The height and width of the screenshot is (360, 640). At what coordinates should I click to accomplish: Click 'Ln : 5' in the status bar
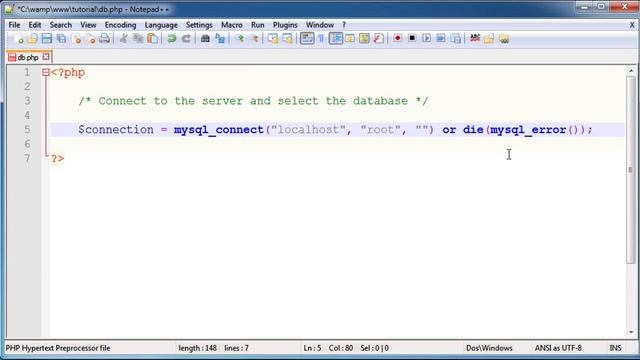[312, 348]
